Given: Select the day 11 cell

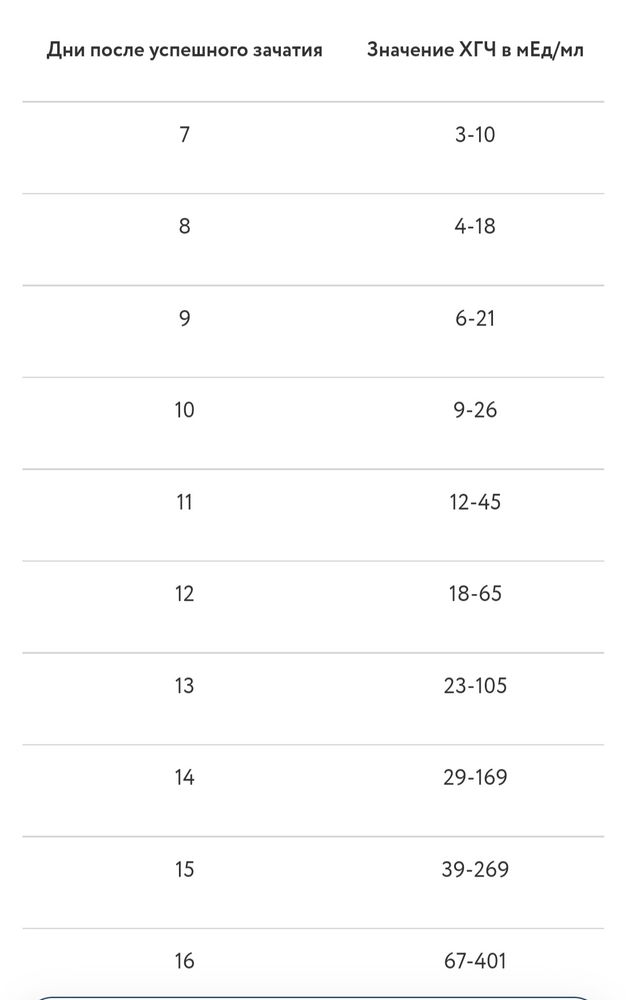Looking at the screenshot, I should coord(184,502).
